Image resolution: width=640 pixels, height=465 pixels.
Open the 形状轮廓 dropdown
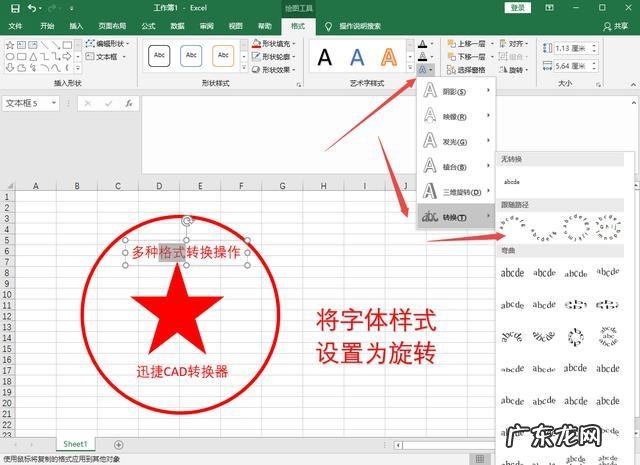[x=274, y=56]
